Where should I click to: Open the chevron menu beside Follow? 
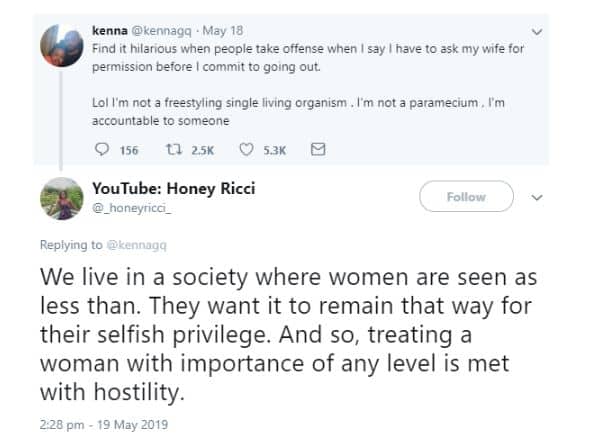pyautogui.click(x=537, y=197)
